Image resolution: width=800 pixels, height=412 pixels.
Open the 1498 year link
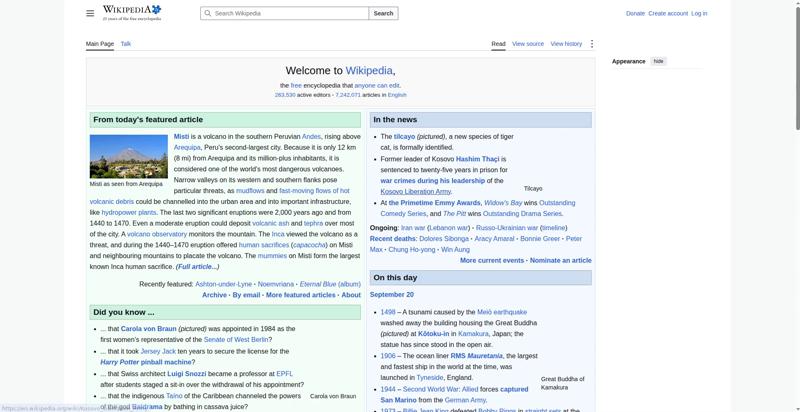point(388,312)
